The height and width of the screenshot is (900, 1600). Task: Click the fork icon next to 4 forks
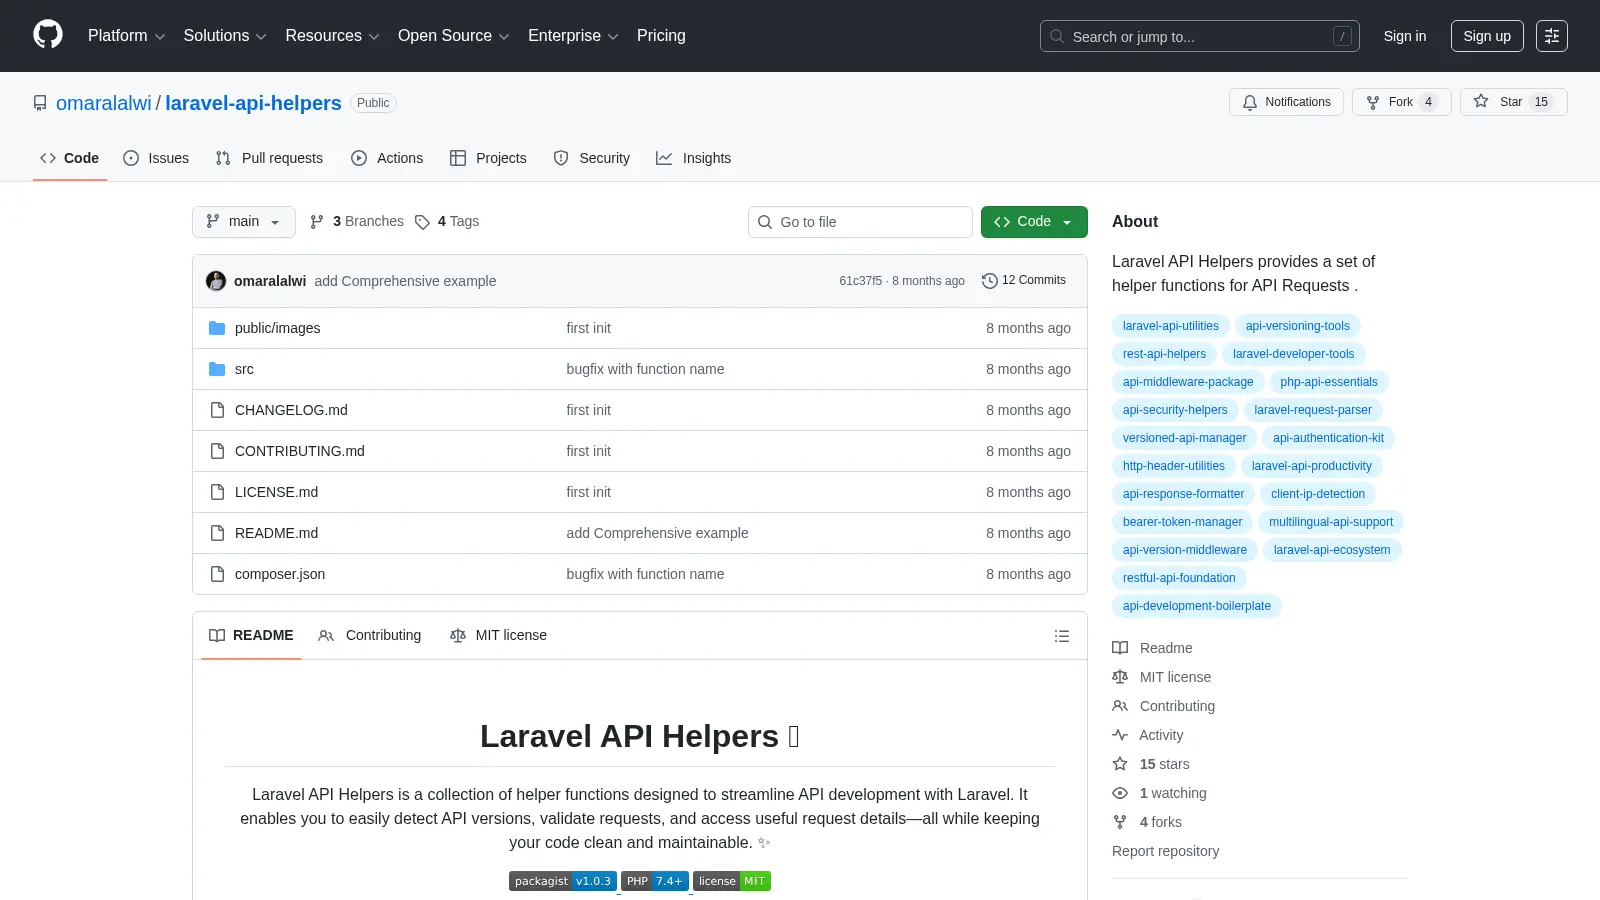point(1120,822)
